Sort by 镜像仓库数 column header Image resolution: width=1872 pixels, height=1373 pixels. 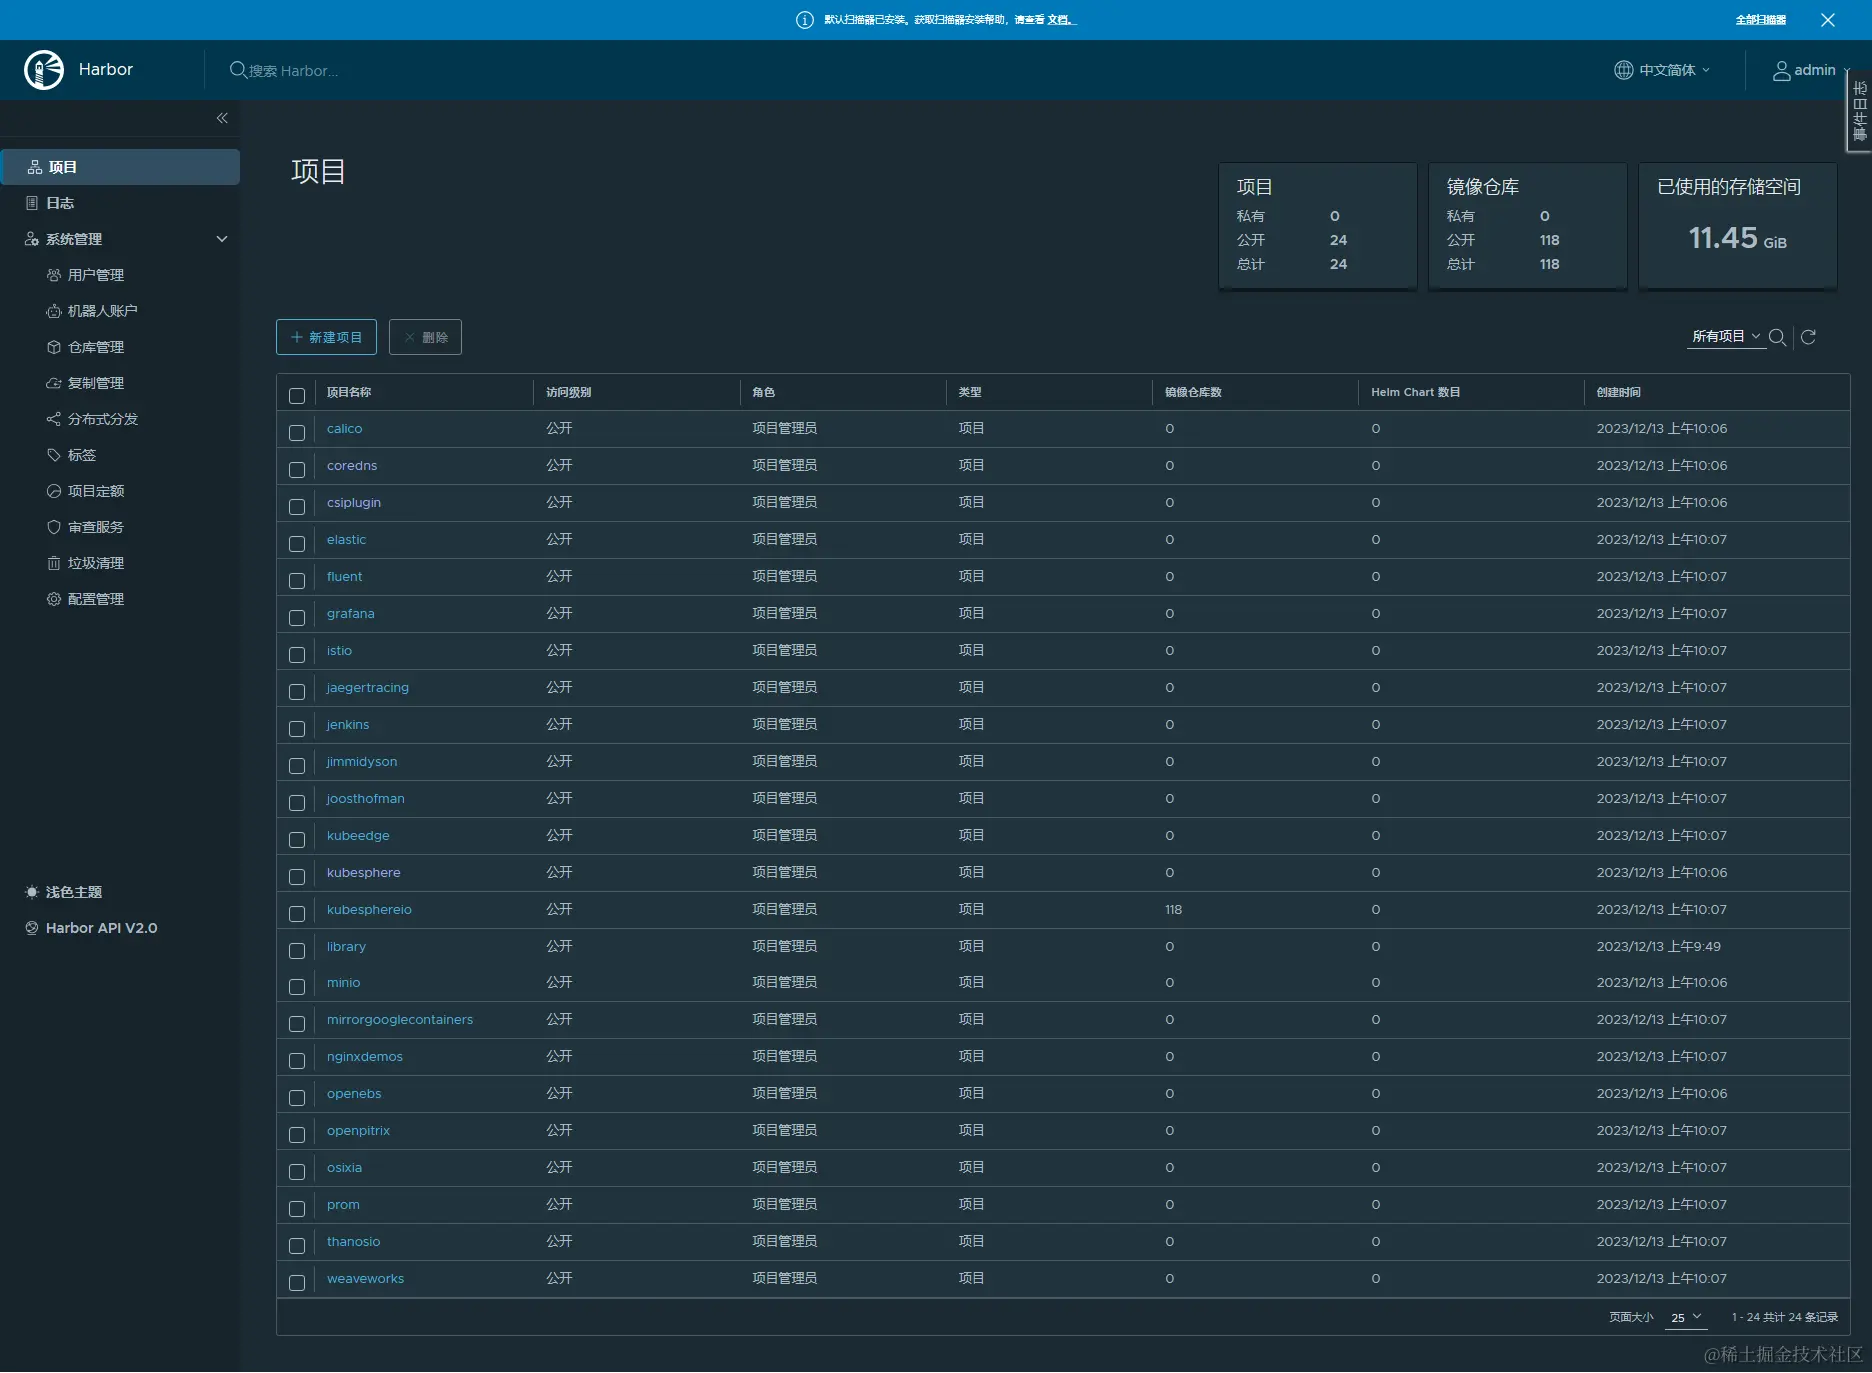point(1193,392)
